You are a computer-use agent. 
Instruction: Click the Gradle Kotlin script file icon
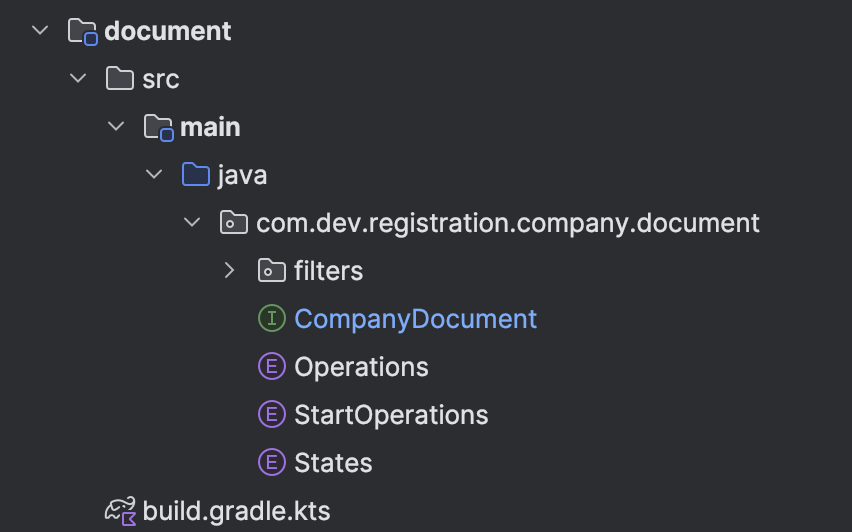pos(120,511)
